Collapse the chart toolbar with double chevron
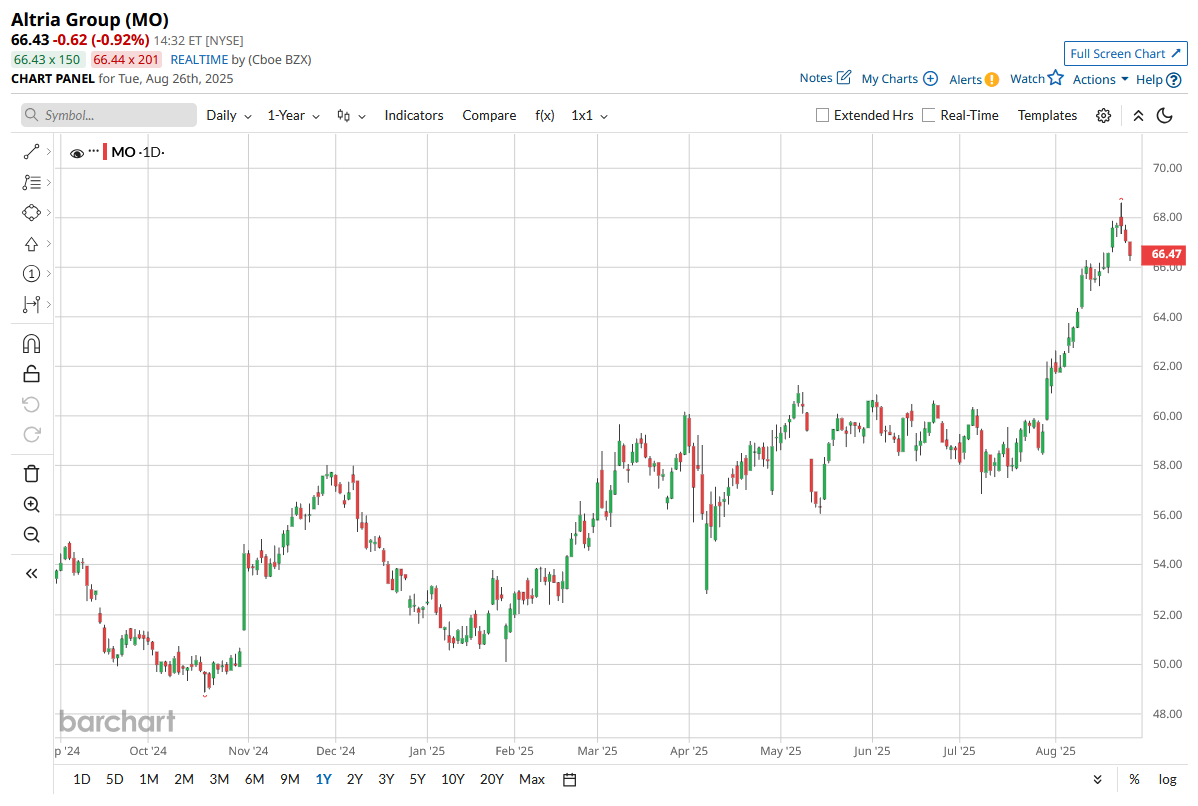The image size is (1198, 806). 1138,115
